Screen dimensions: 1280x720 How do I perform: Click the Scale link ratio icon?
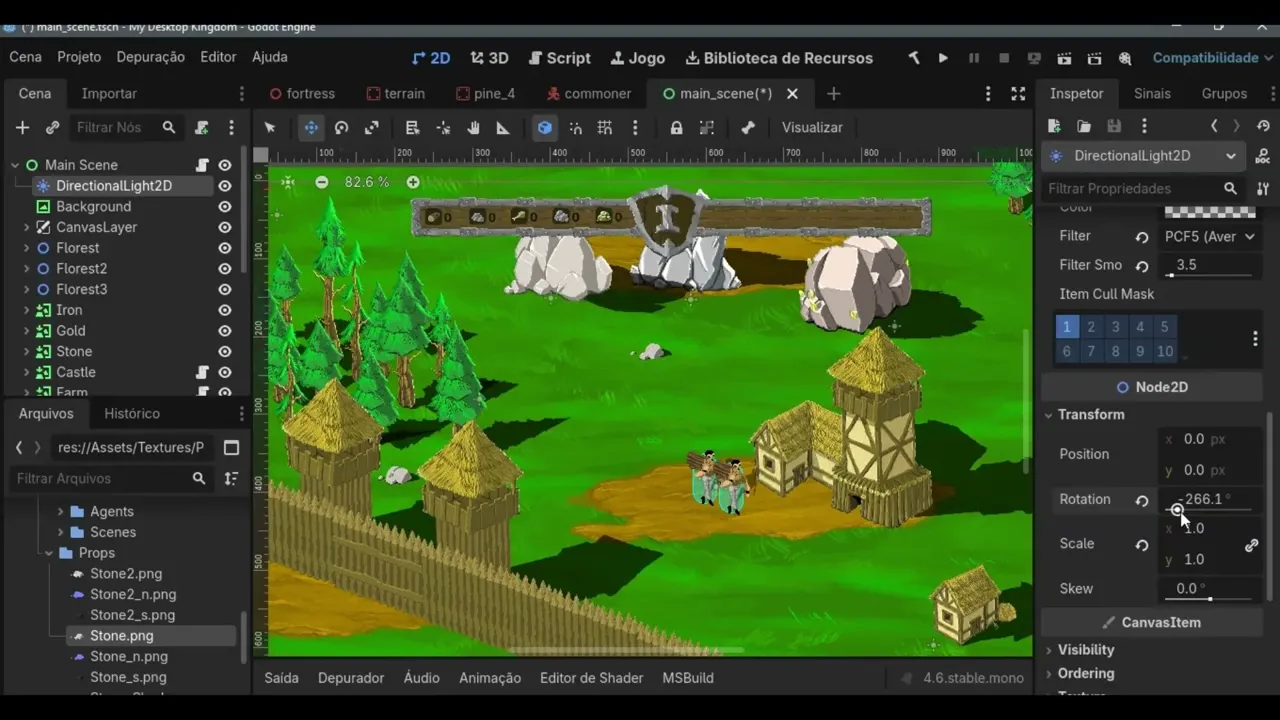point(1251,545)
